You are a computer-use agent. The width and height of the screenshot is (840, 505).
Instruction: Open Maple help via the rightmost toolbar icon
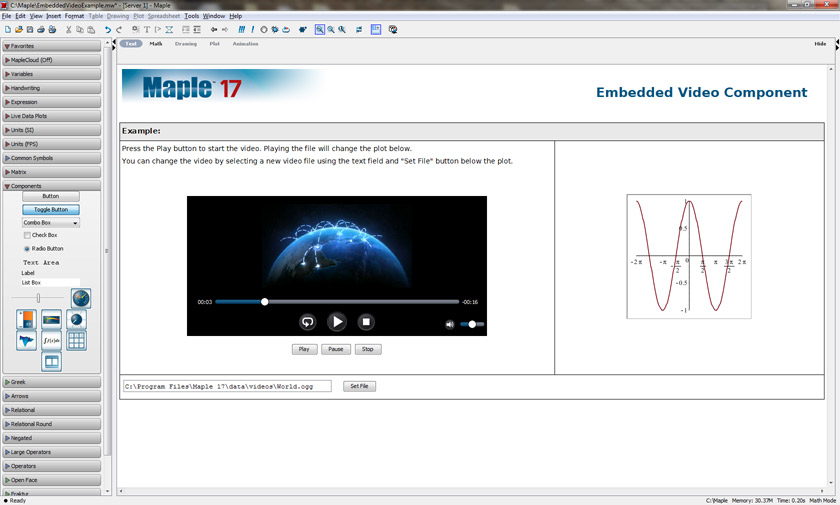[x=393, y=29]
